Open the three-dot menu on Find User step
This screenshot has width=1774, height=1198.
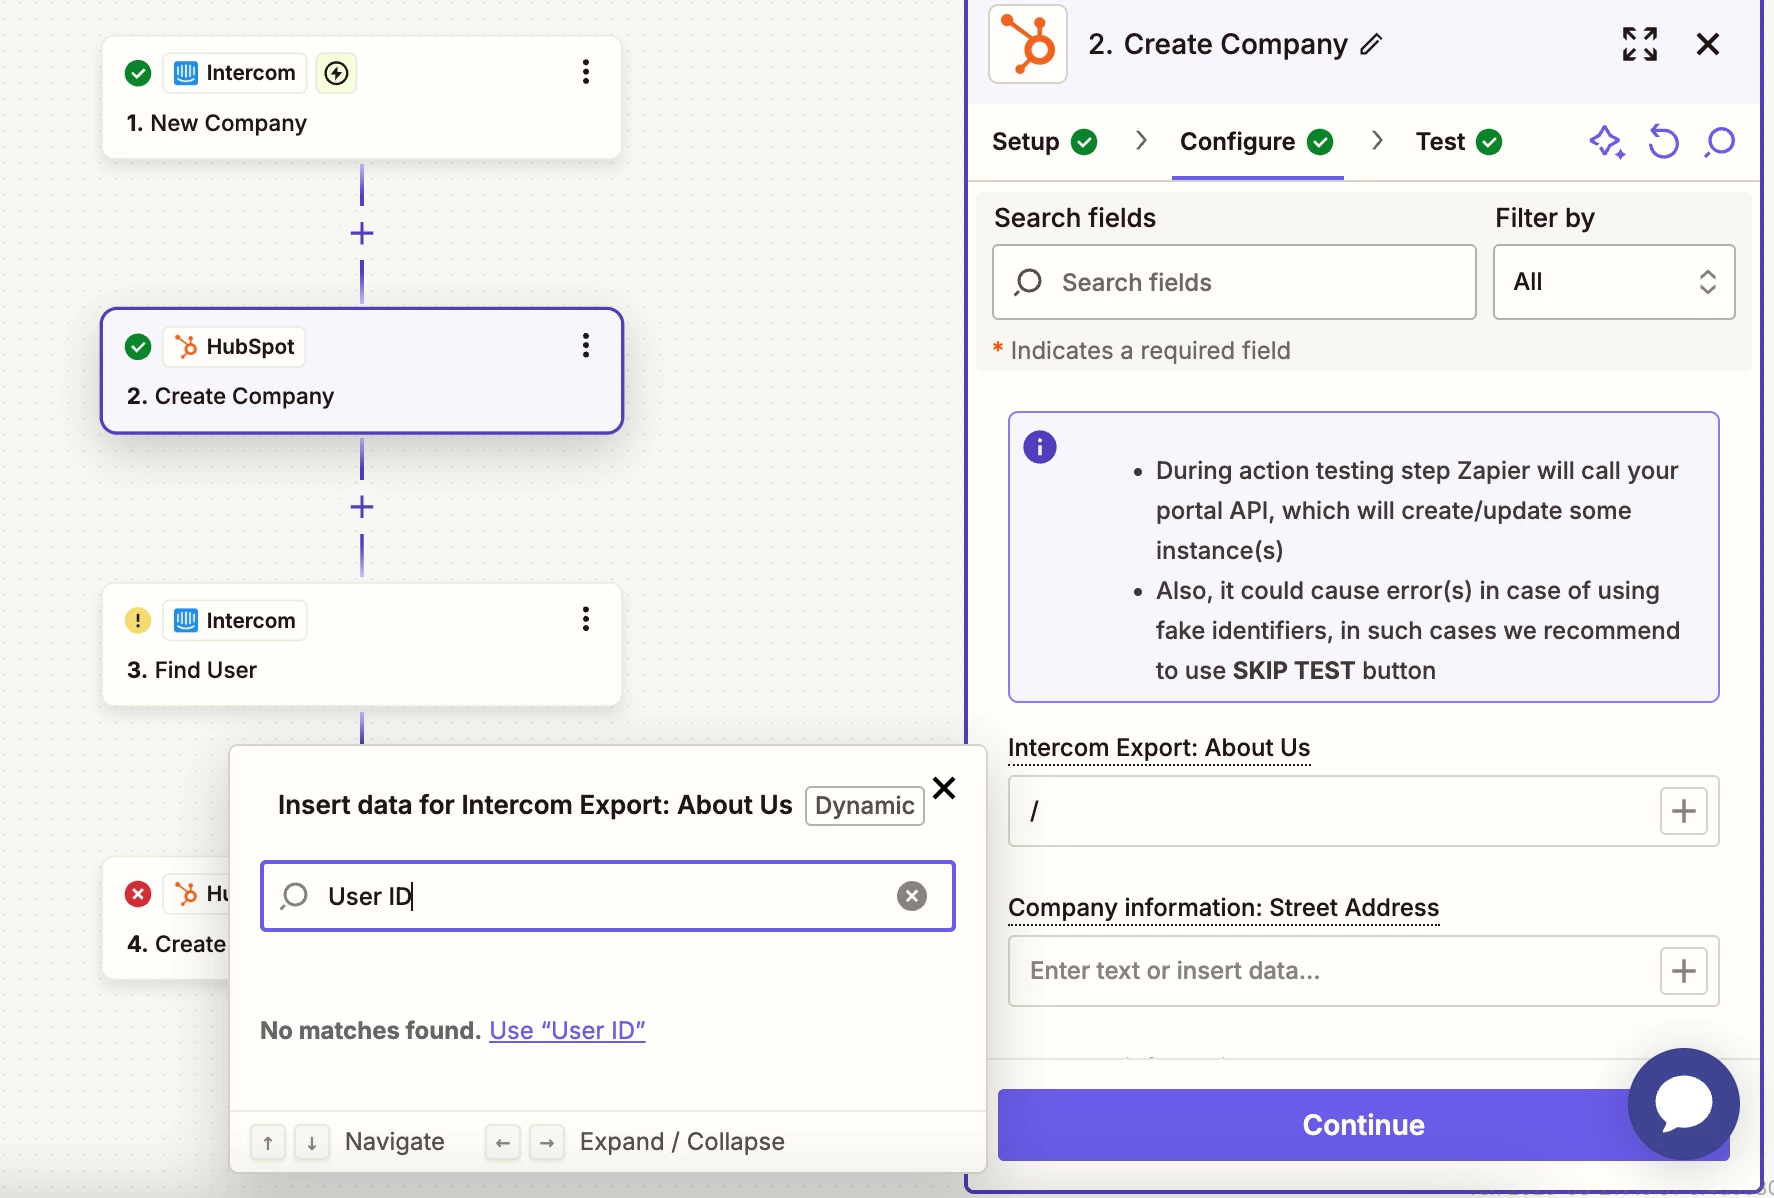click(586, 619)
